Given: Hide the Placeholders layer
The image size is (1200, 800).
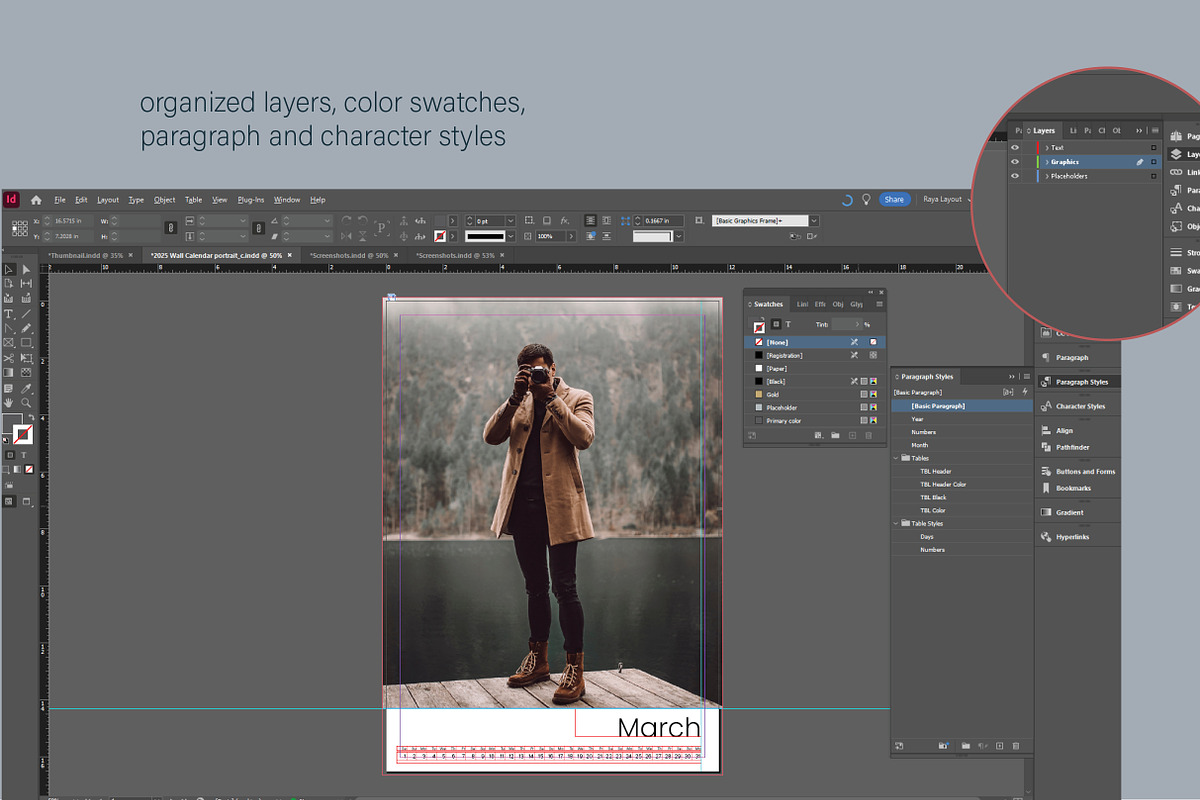Looking at the screenshot, I should click(x=1015, y=176).
